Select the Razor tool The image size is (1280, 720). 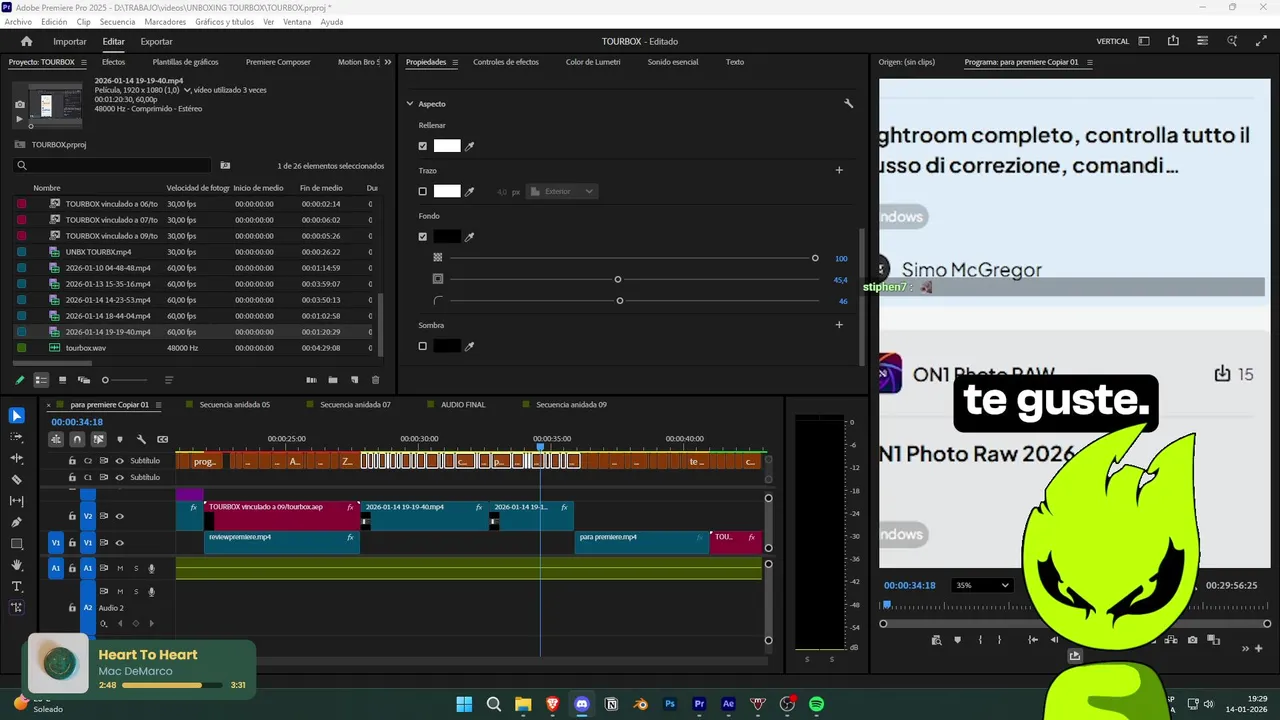pos(16,479)
